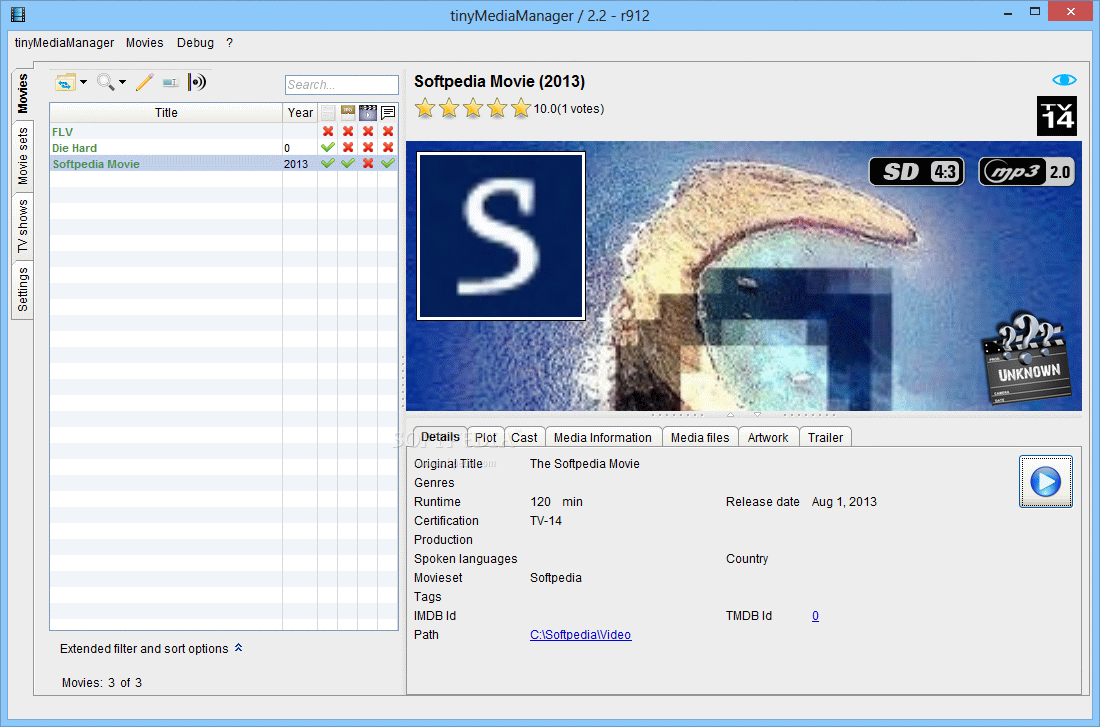Screen dimensions: 1100x727
Task: Click the images column header icon
Action: pyautogui.click(x=347, y=112)
